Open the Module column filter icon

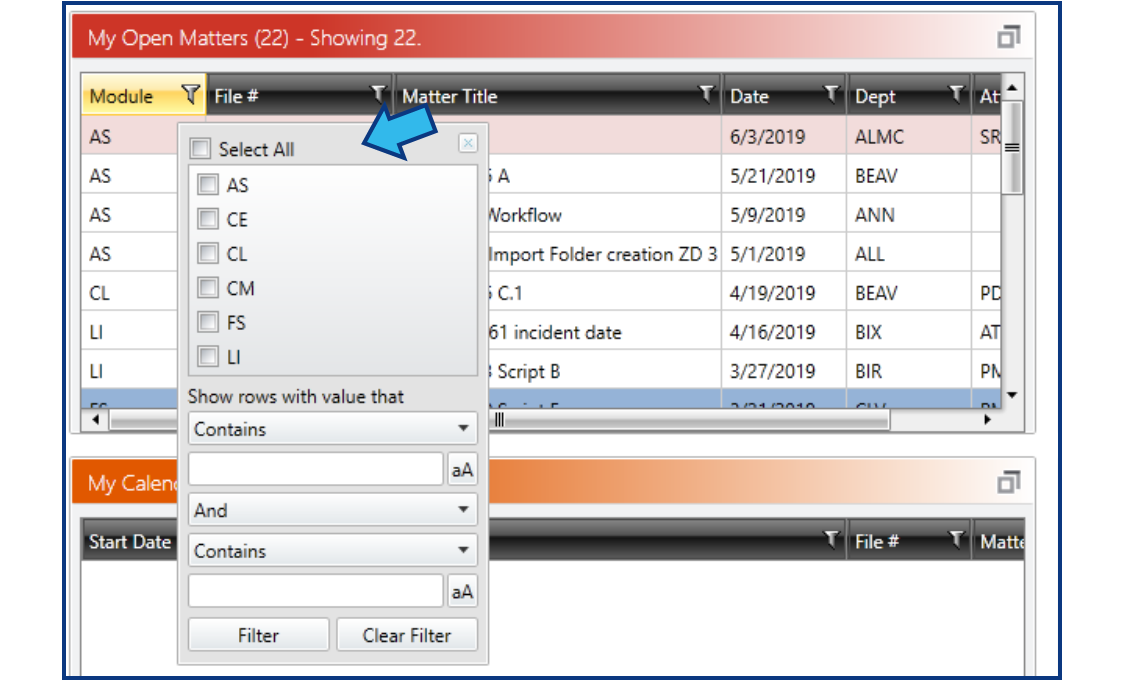pyautogui.click(x=191, y=95)
